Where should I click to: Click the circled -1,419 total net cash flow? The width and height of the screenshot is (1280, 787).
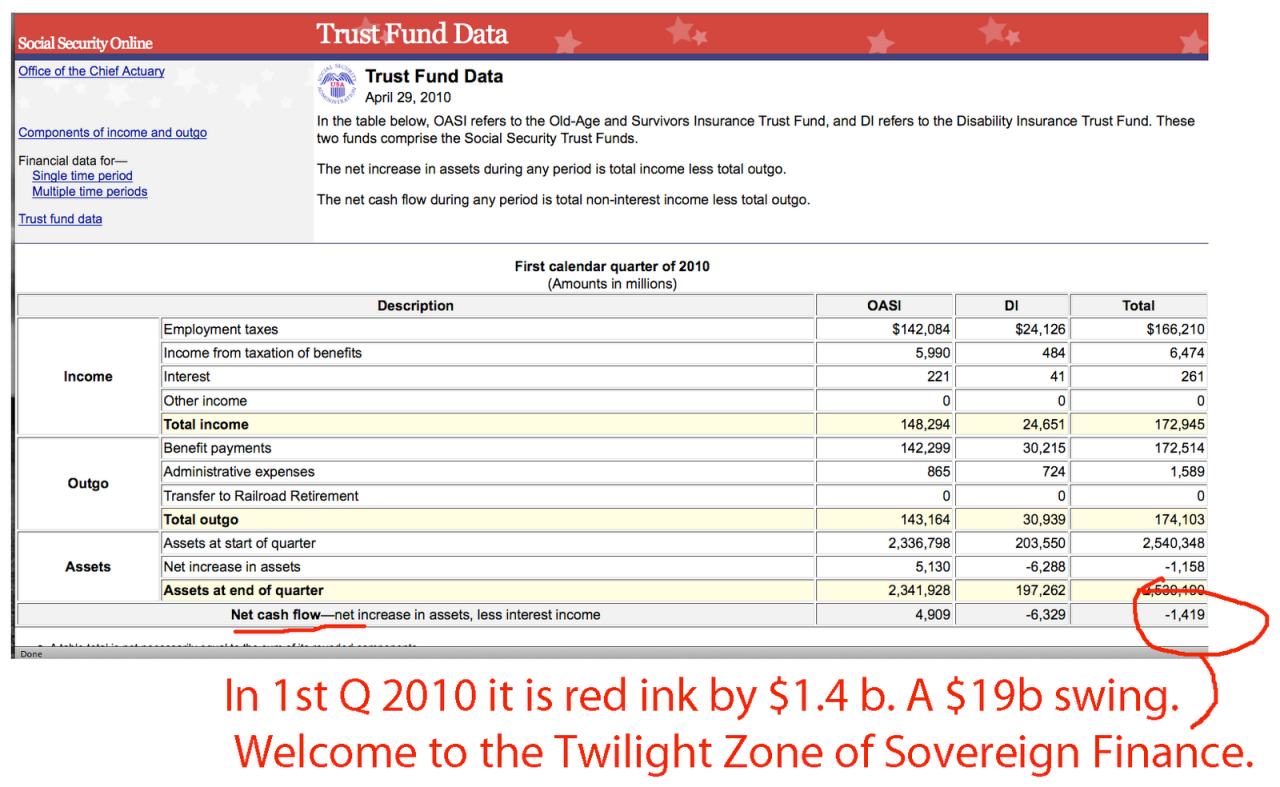(x=1184, y=615)
